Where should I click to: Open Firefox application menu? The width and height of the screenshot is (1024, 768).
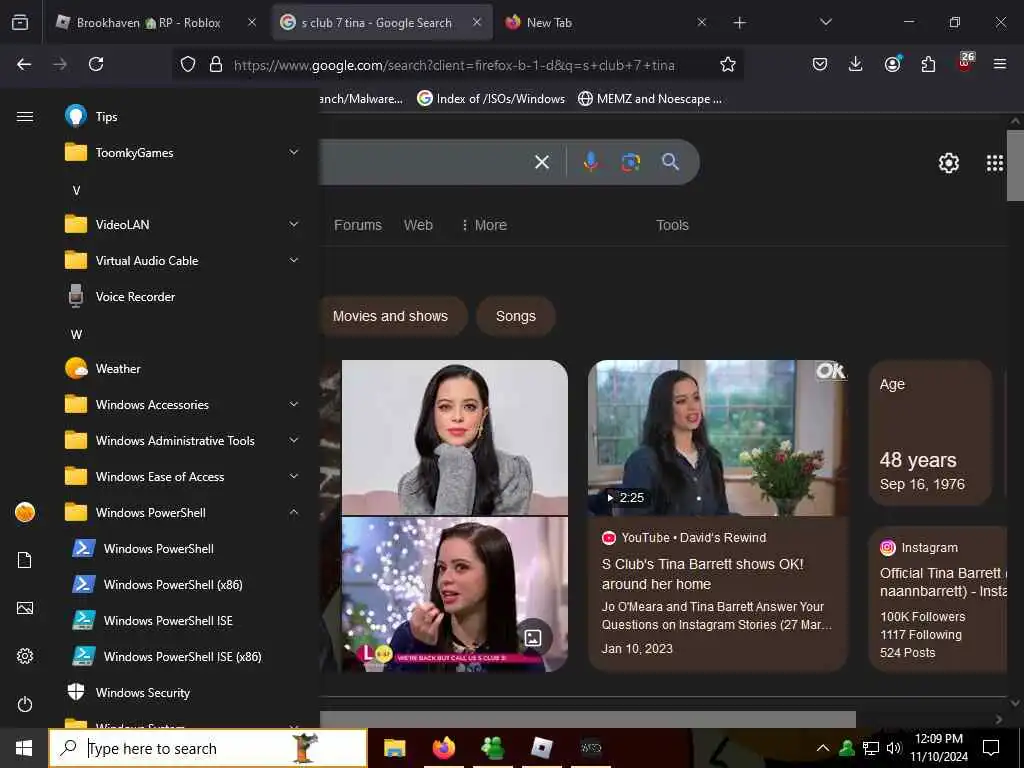(x=999, y=64)
